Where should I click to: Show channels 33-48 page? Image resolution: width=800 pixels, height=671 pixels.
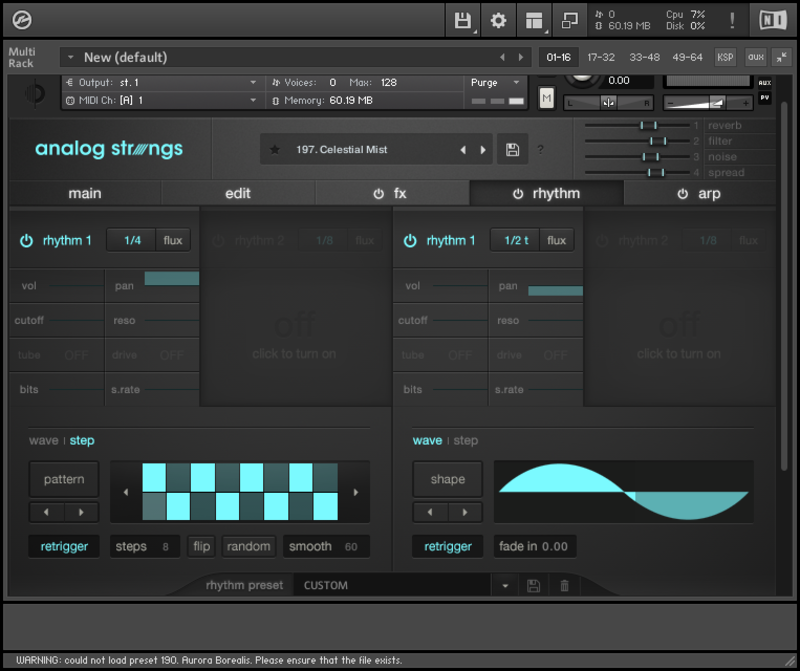point(644,57)
